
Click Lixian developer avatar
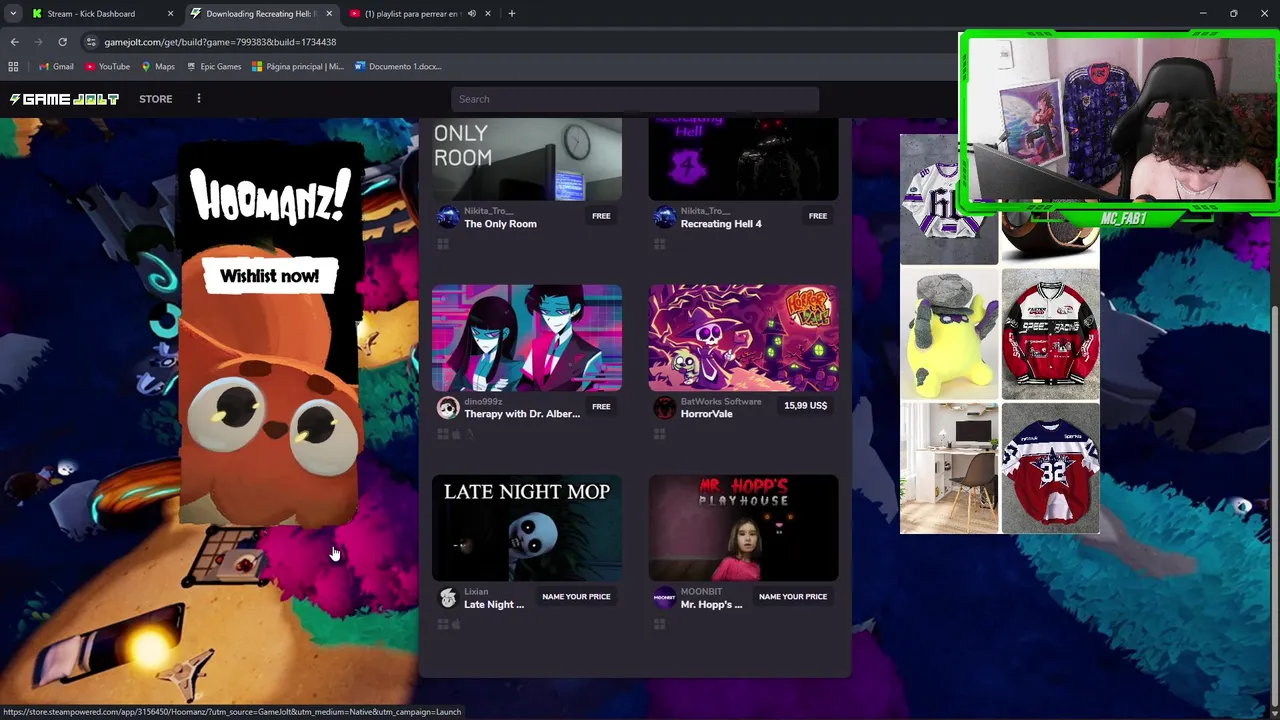[448, 598]
